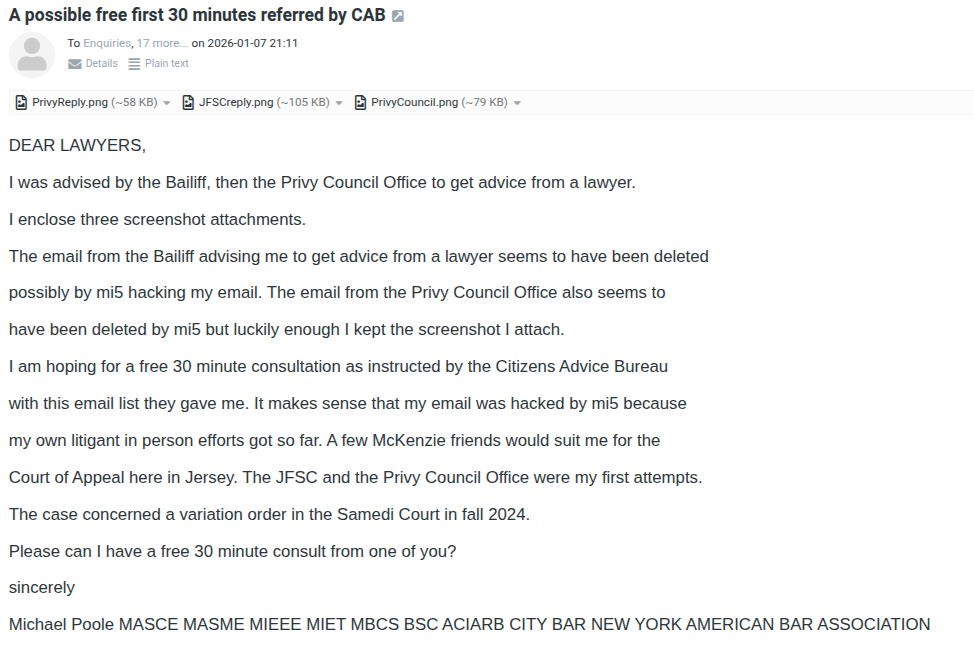This screenshot has width=974, height=649.
Task: Click the lines icon beside Plain text
Action: [136, 64]
